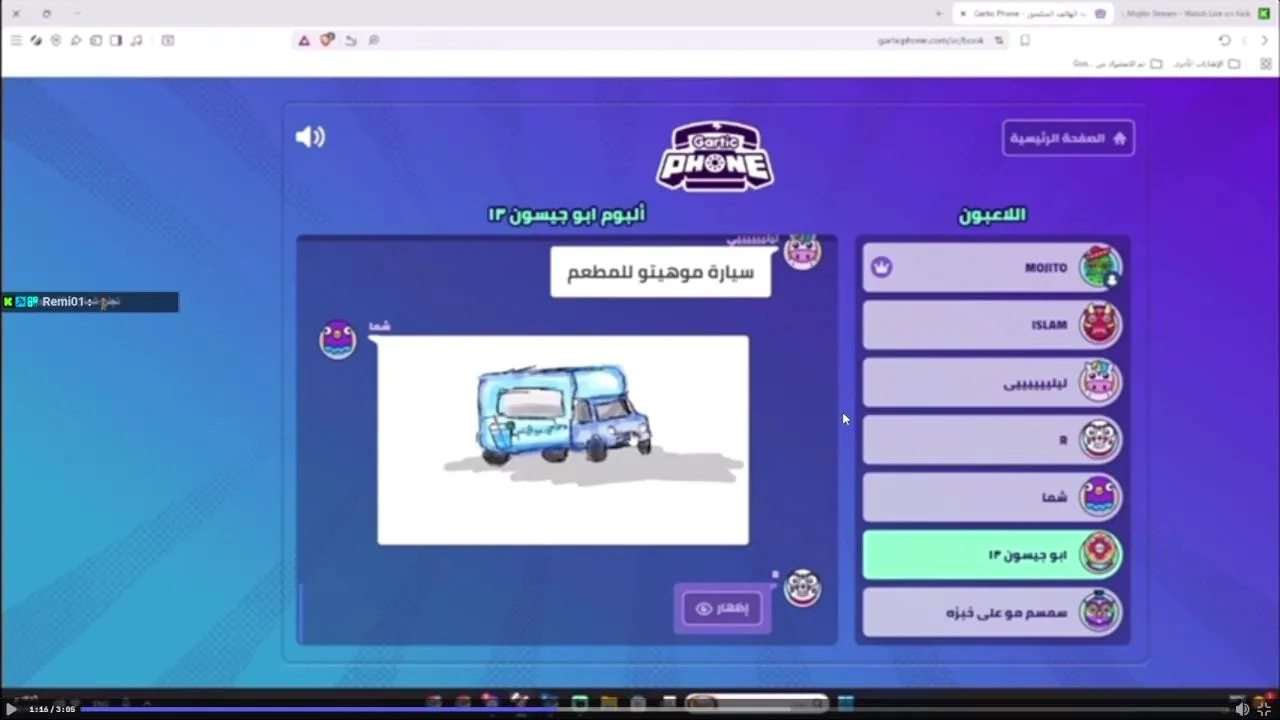
Task: Click the cow avatar above the prompt bubble
Action: click(x=802, y=252)
